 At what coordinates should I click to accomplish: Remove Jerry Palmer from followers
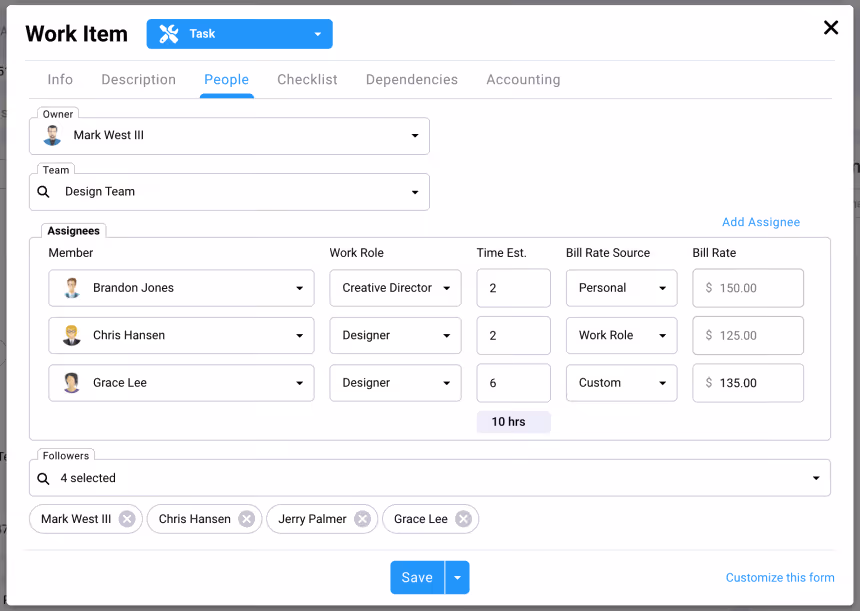pyautogui.click(x=362, y=519)
